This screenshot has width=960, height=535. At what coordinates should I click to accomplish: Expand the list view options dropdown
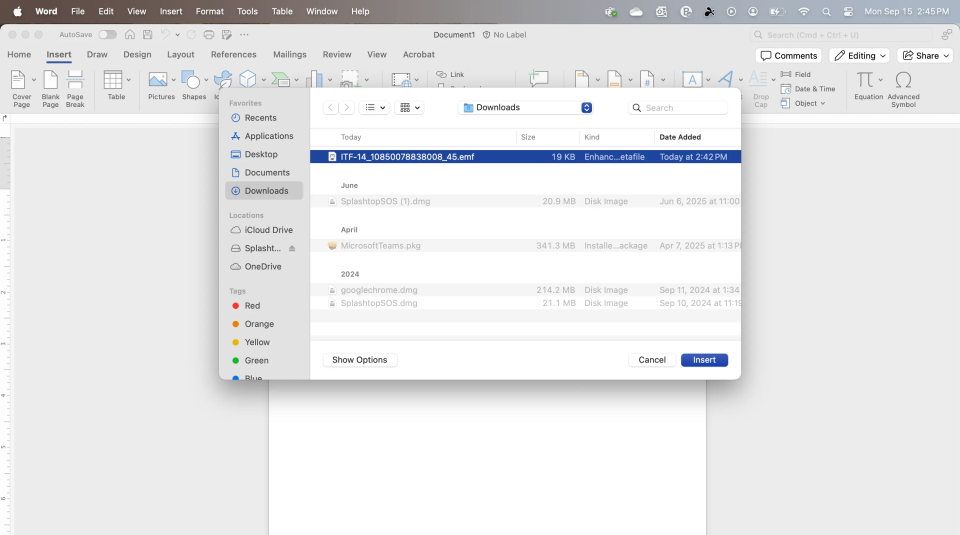pos(375,108)
